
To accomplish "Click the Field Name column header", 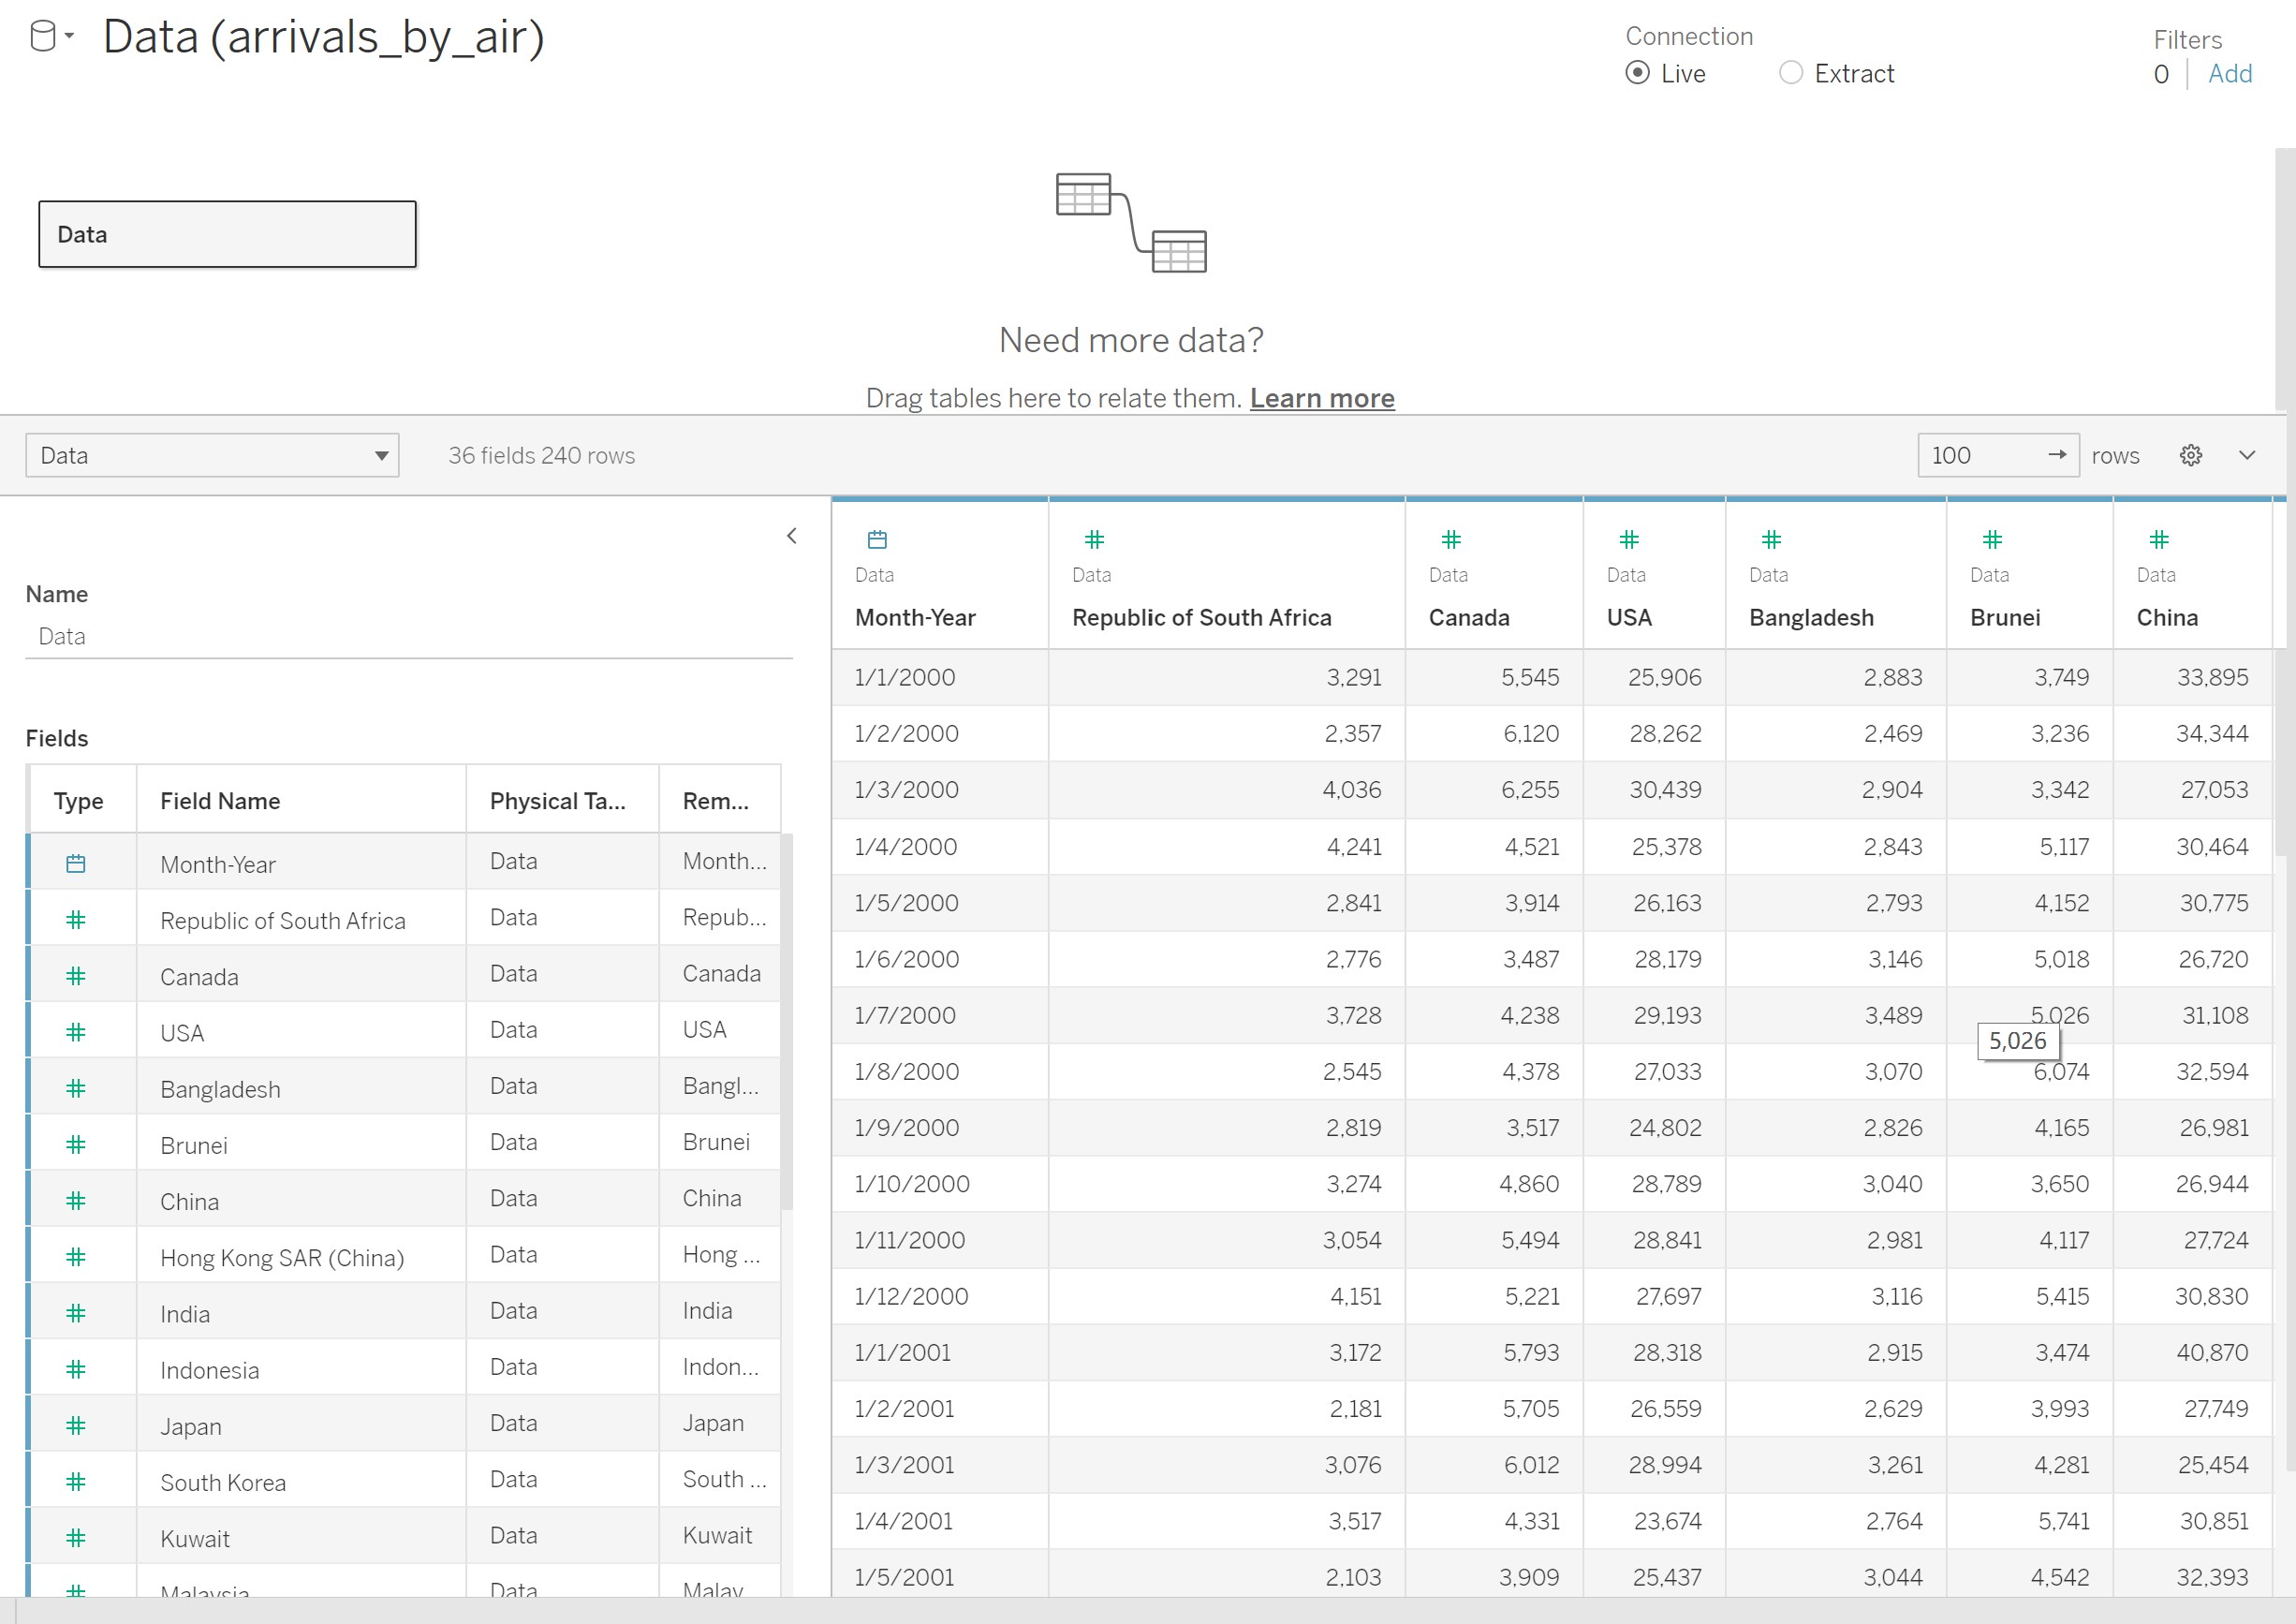I will point(220,801).
